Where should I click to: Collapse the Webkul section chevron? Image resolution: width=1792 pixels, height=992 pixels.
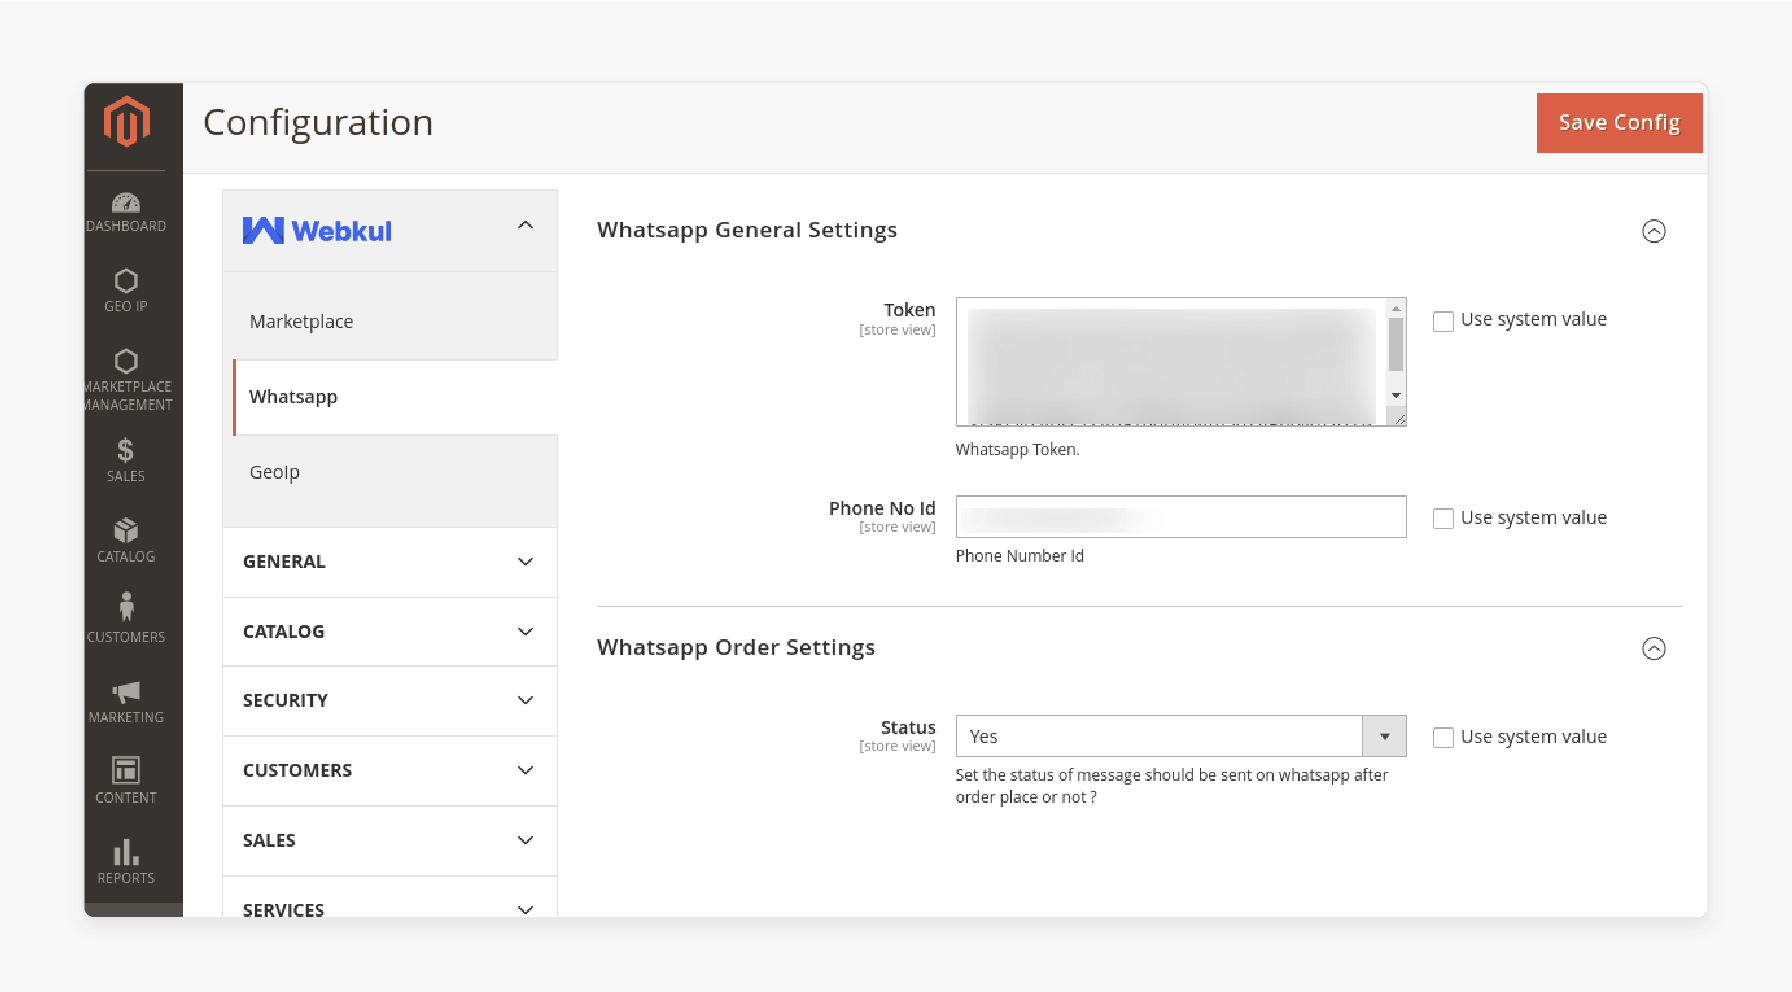525,225
